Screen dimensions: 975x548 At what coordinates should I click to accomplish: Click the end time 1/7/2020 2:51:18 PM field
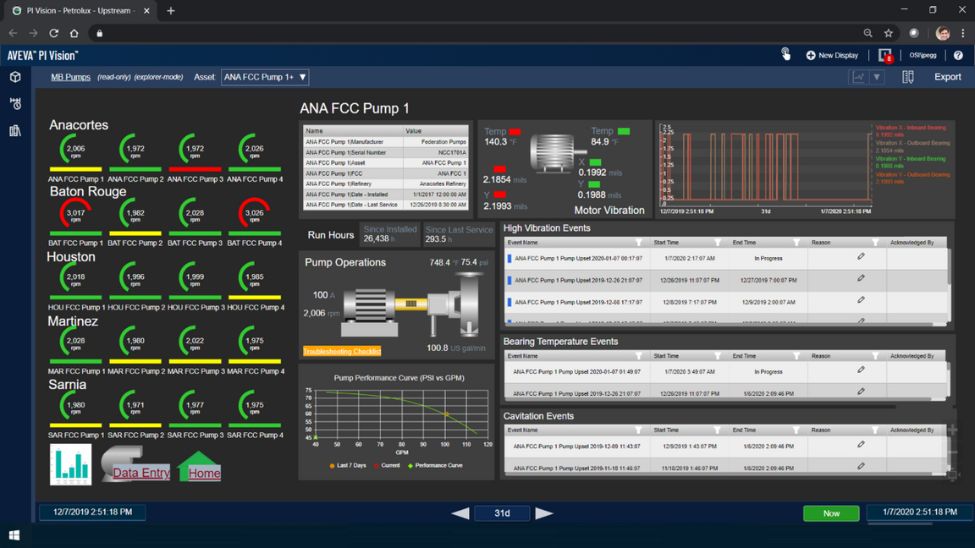920,512
